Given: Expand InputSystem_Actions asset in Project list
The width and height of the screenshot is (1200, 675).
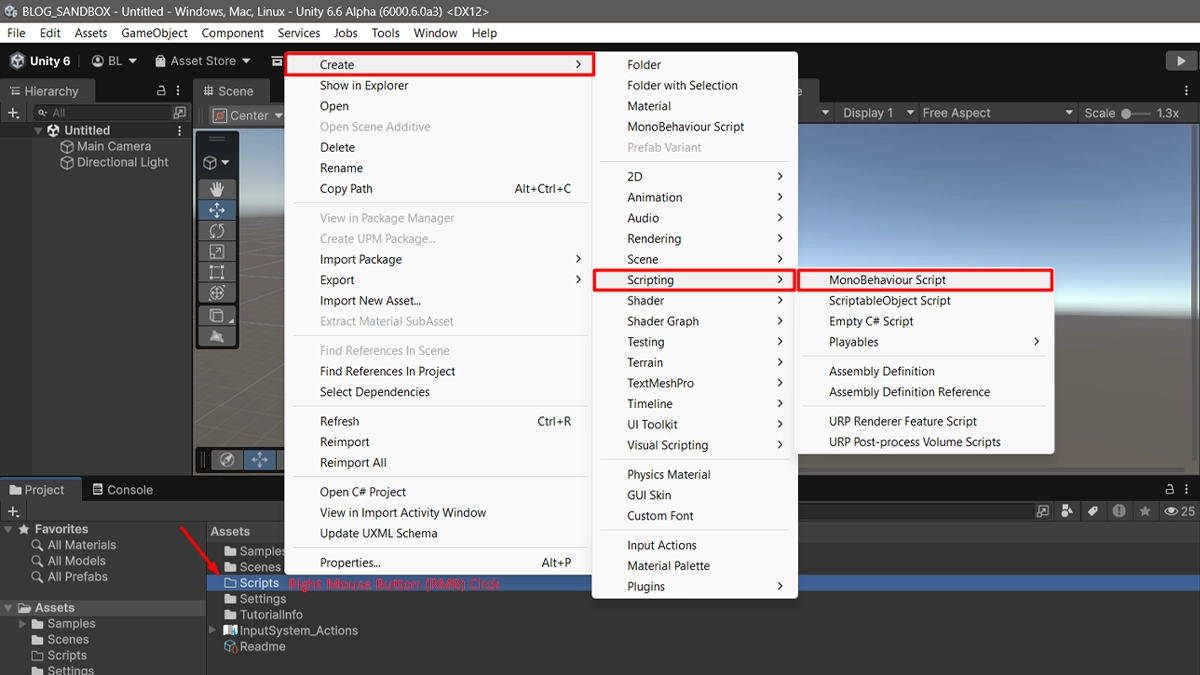Looking at the screenshot, I should [212, 631].
